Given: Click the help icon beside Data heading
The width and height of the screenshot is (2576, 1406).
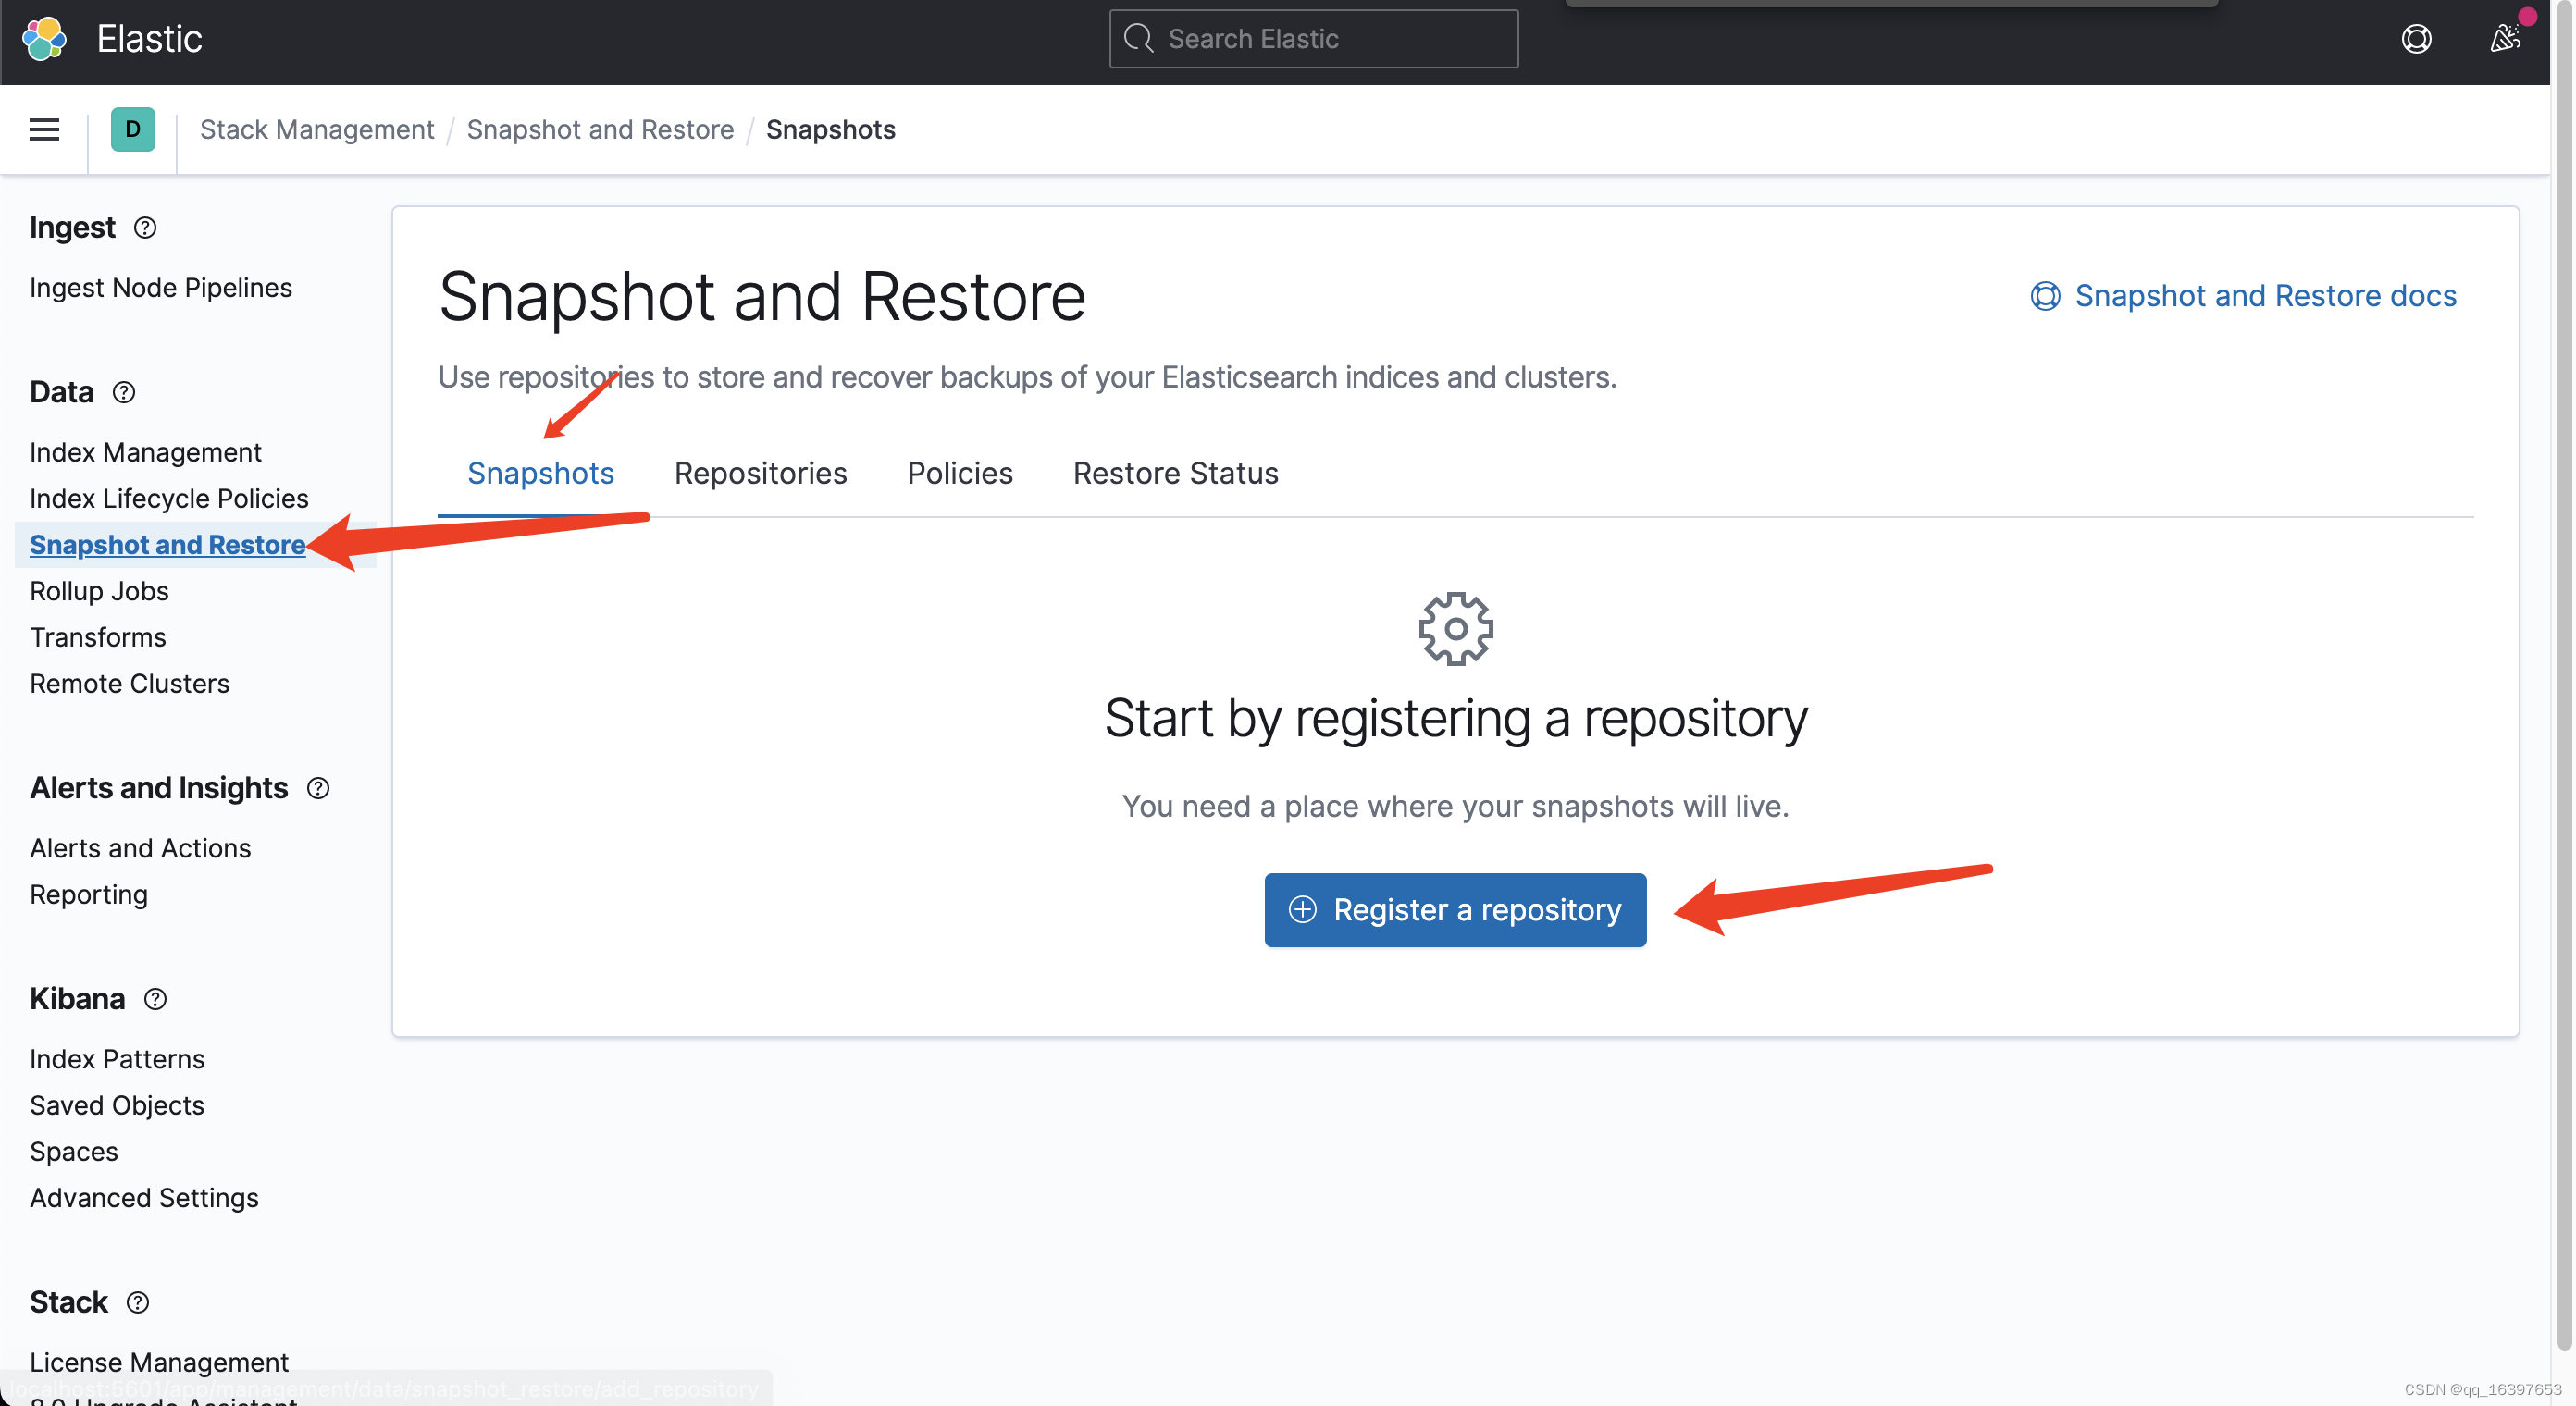Looking at the screenshot, I should click(x=124, y=392).
